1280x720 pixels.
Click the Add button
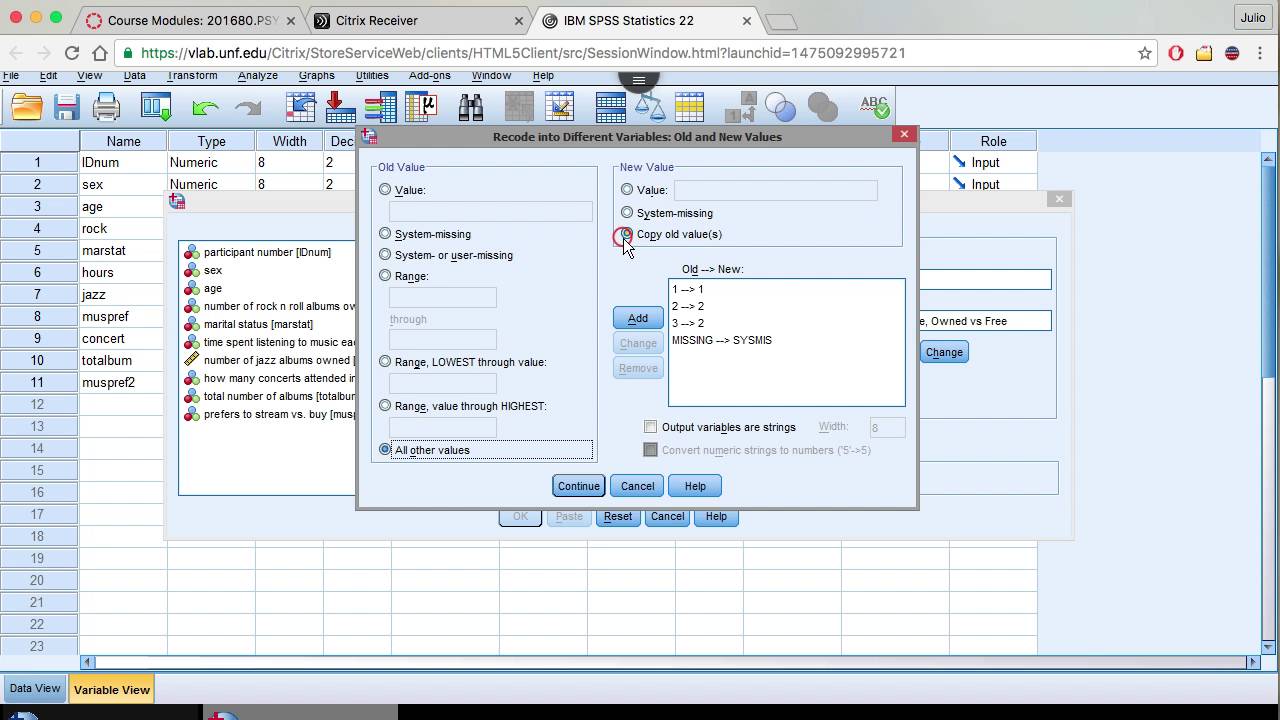638,318
